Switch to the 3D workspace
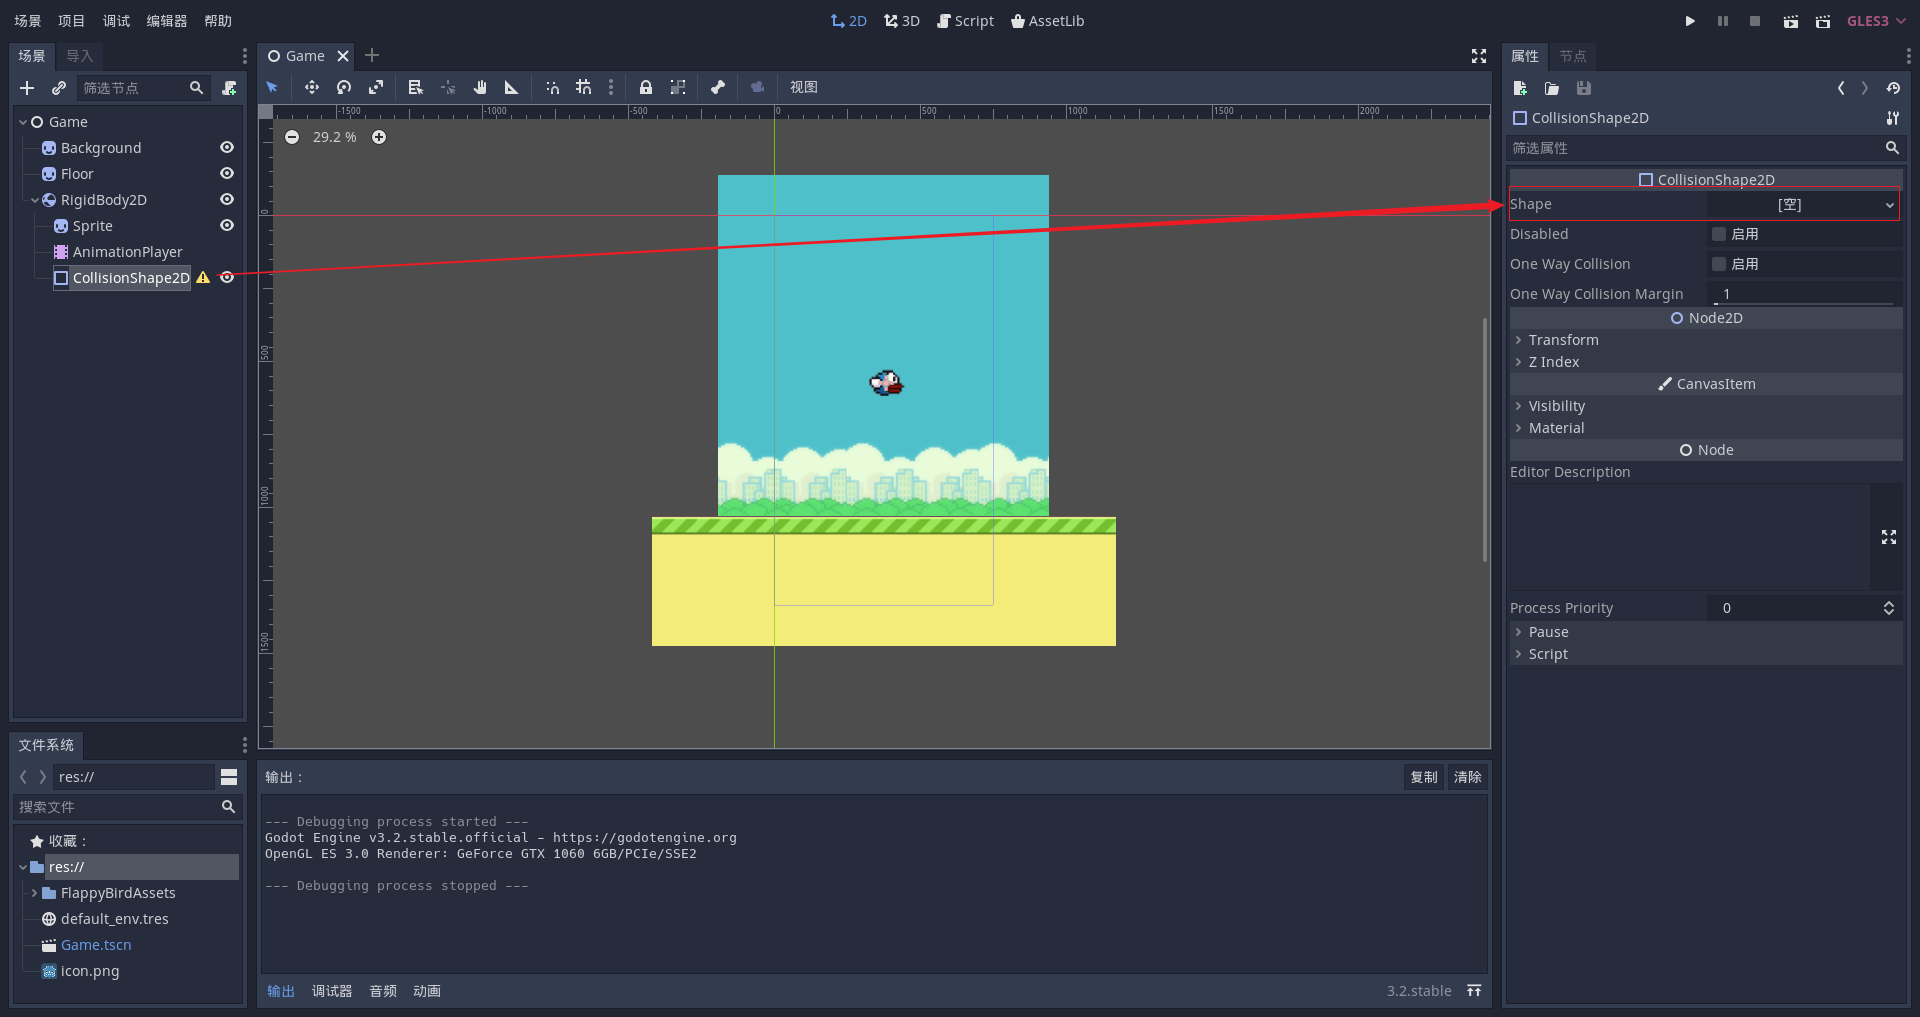 click(902, 21)
